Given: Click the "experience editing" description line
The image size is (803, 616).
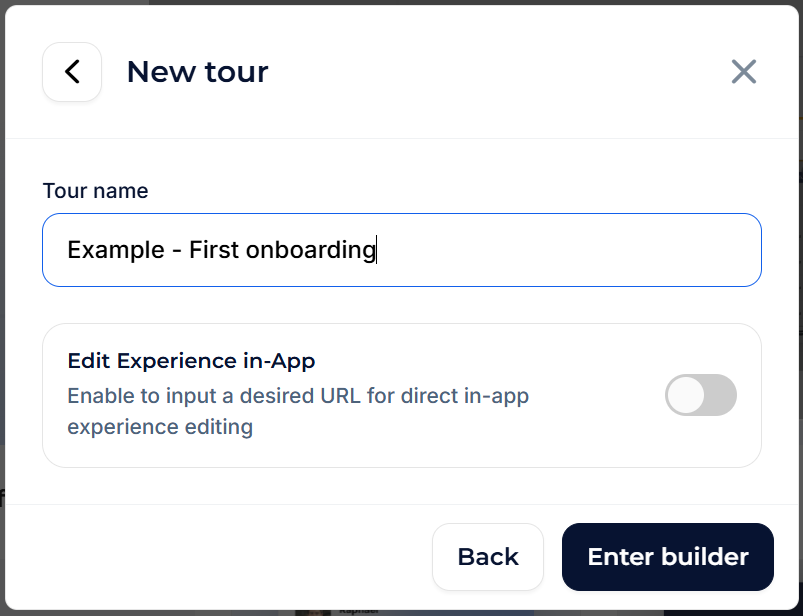Looking at the screenshot, I should click(x=160, y=427).
